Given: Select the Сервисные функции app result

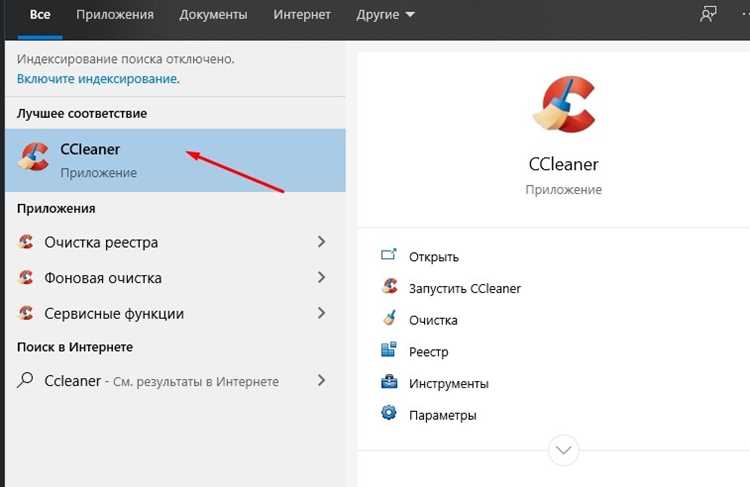Looking at the screenshot, I should (175, 313).
